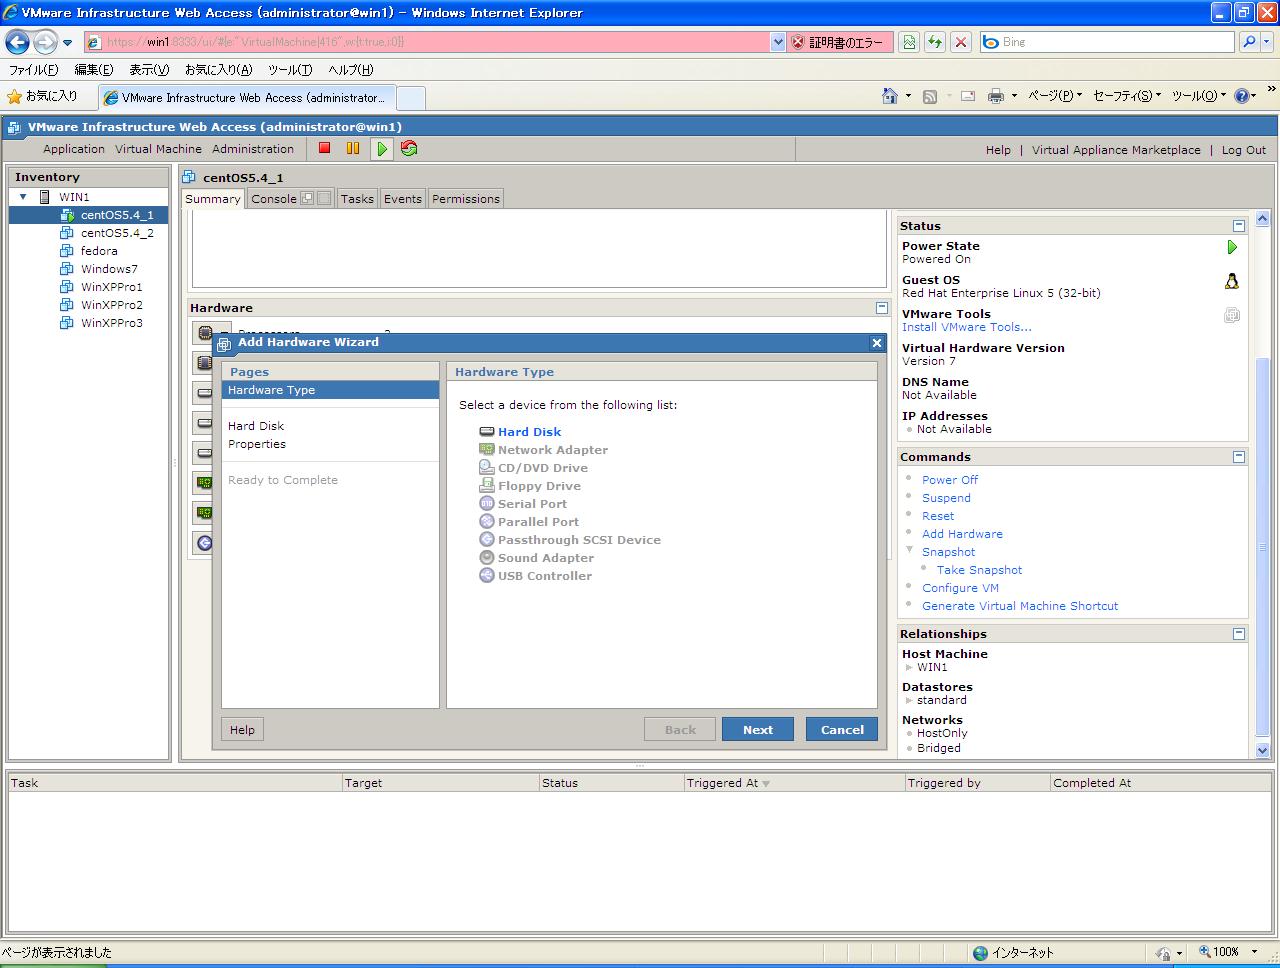
Task: Click Cancel in Add Hardware Wizard
Action: coord(842,729)
